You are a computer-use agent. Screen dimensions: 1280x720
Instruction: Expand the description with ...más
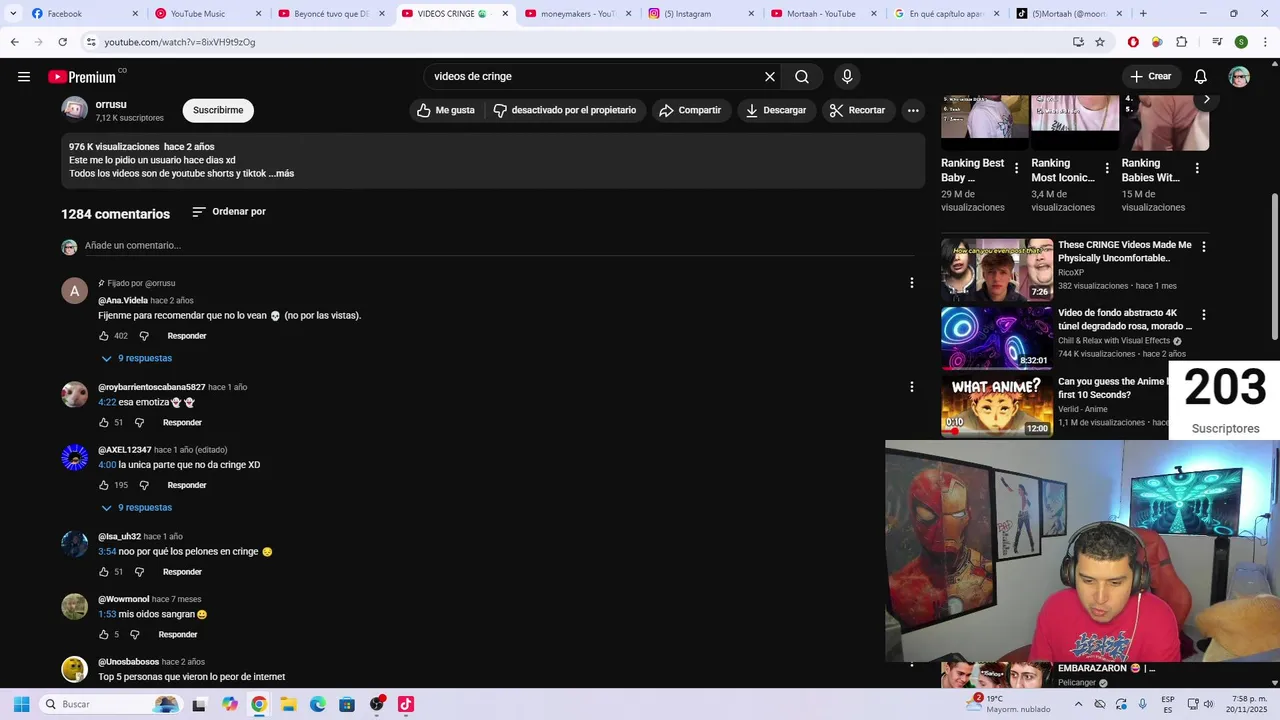click(281, 174)
